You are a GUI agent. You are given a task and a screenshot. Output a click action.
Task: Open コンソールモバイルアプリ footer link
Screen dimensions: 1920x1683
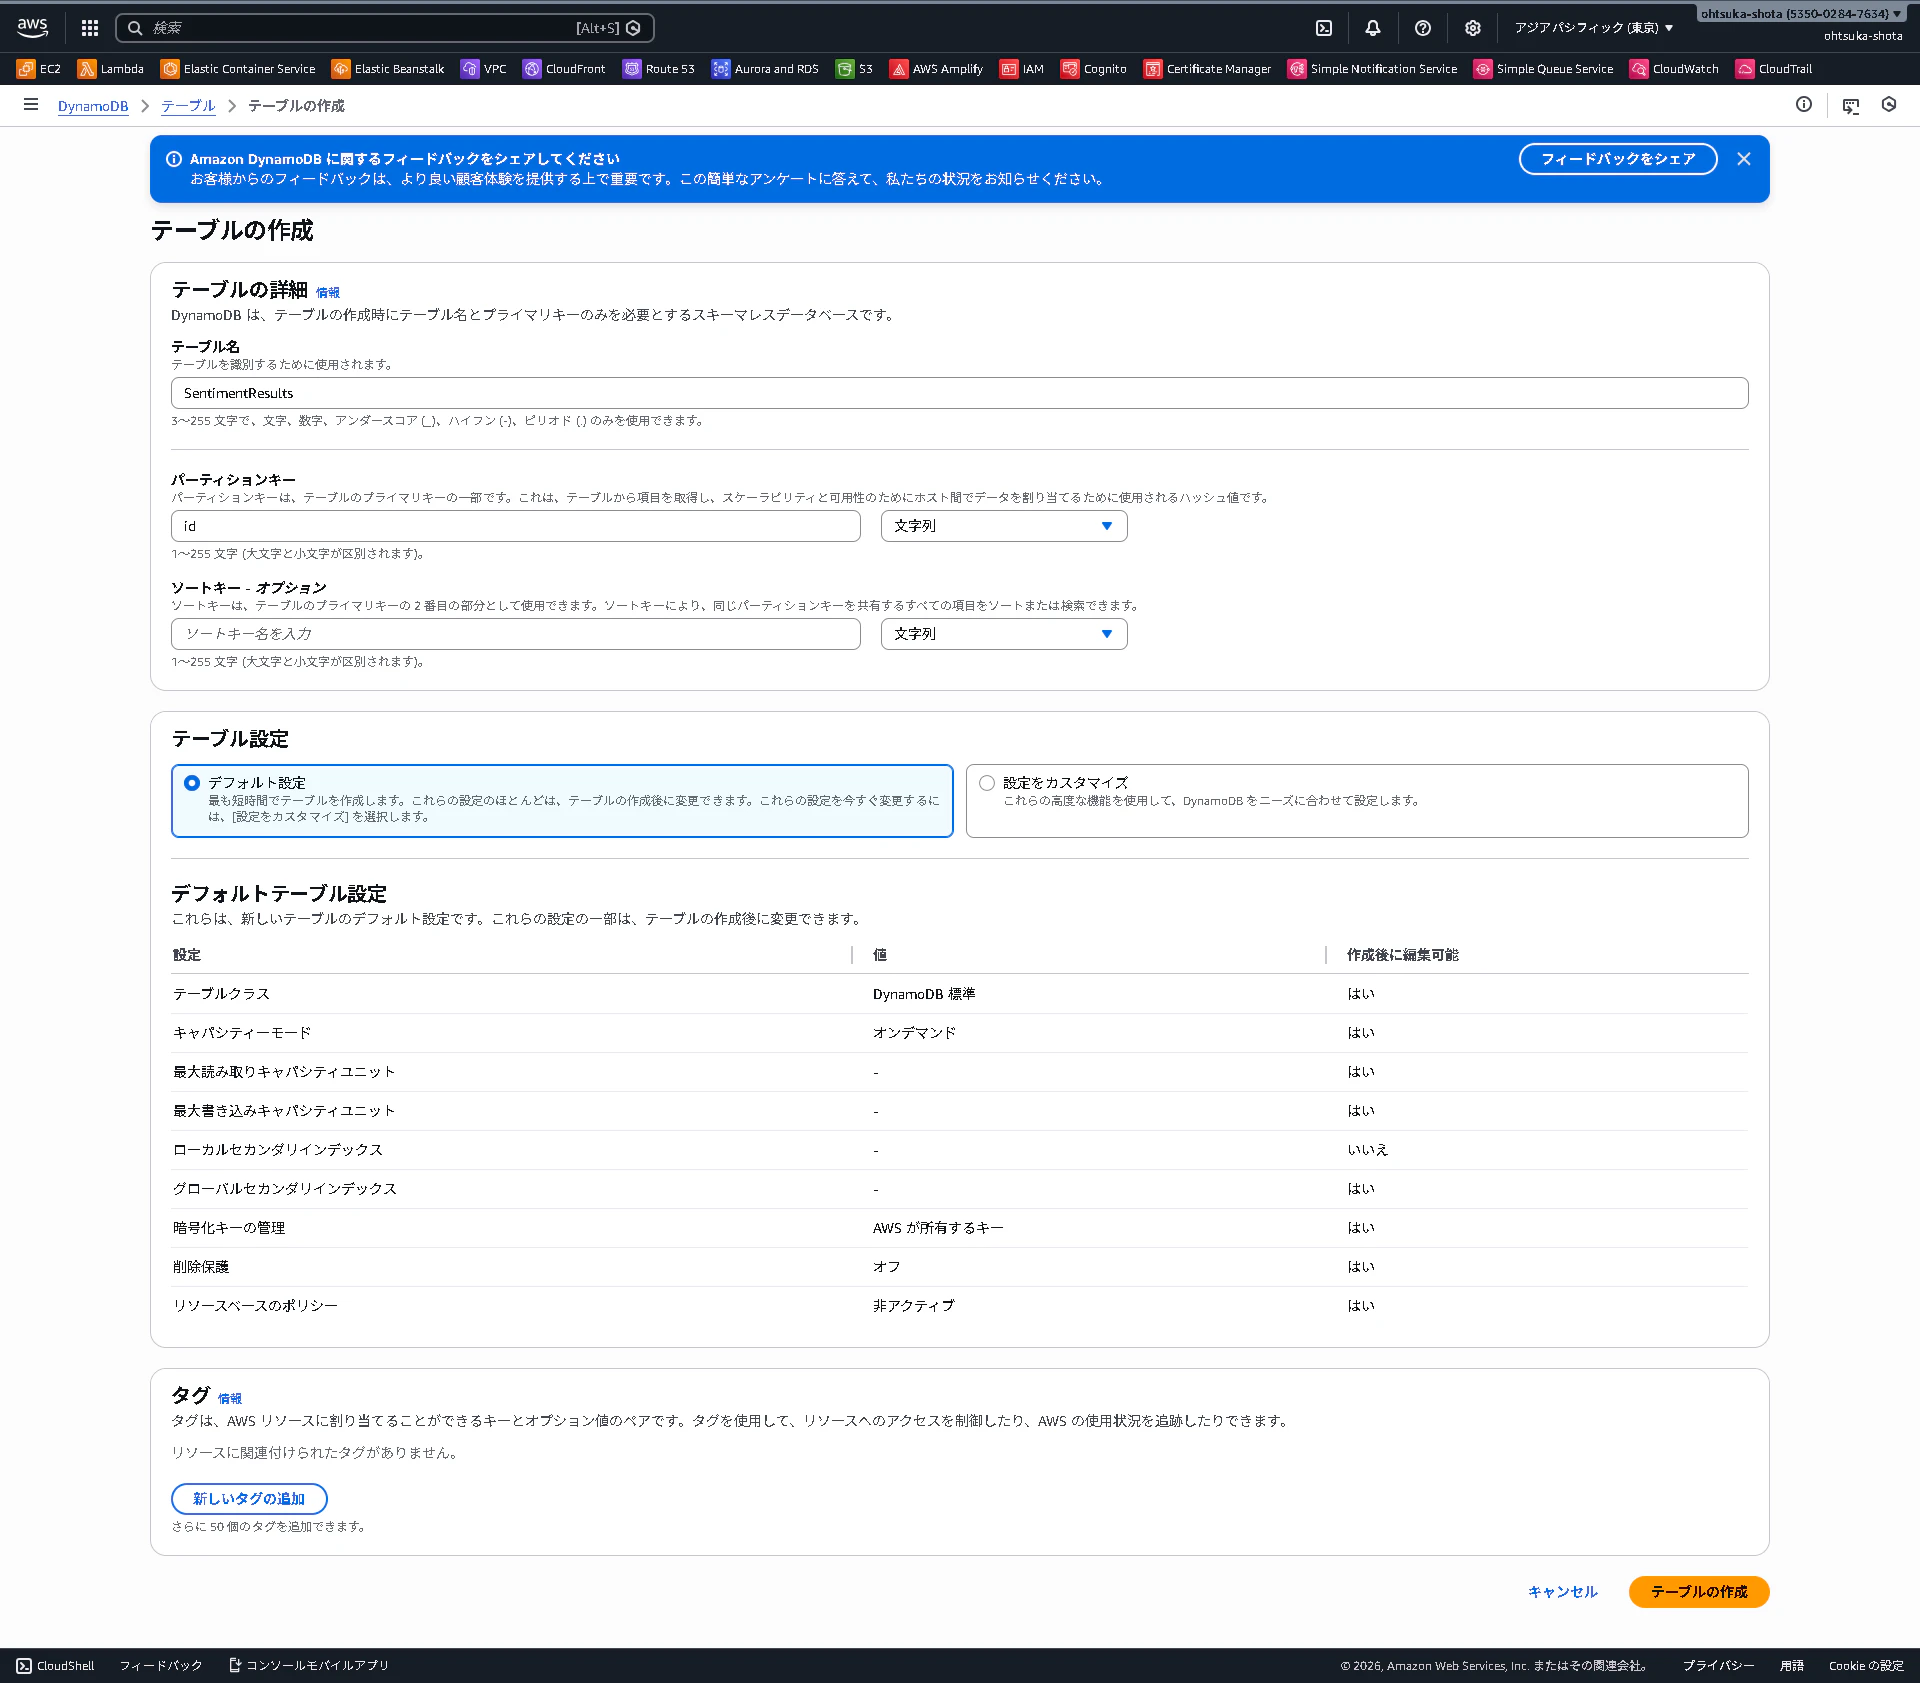[309, 1666]
